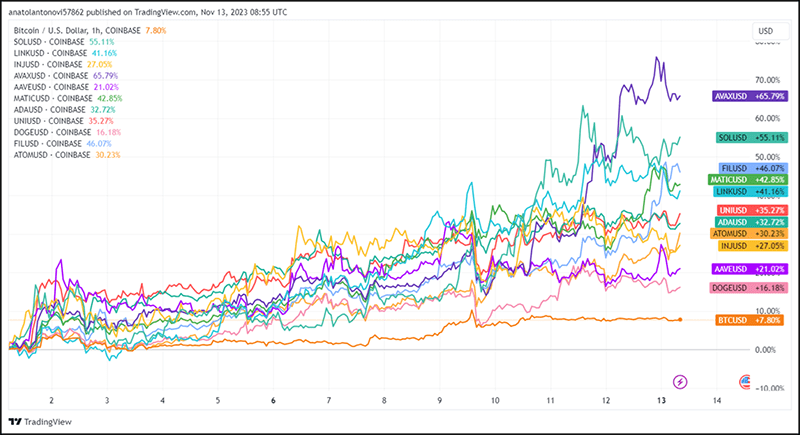Click the UNIUSD +35.27% price label
The width and height of the screenshot is (800, 435).
click(752, 210)
